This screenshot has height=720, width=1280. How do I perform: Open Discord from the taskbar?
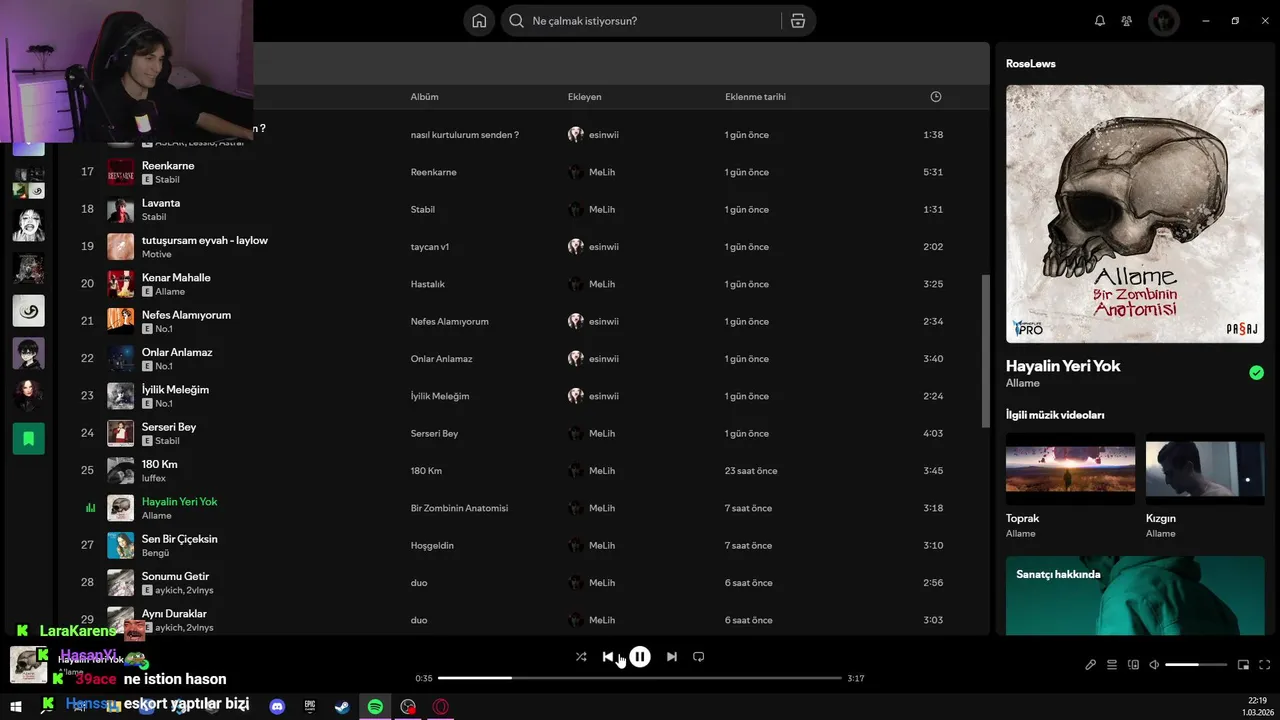pyautogui.click(x=277, y=707)
